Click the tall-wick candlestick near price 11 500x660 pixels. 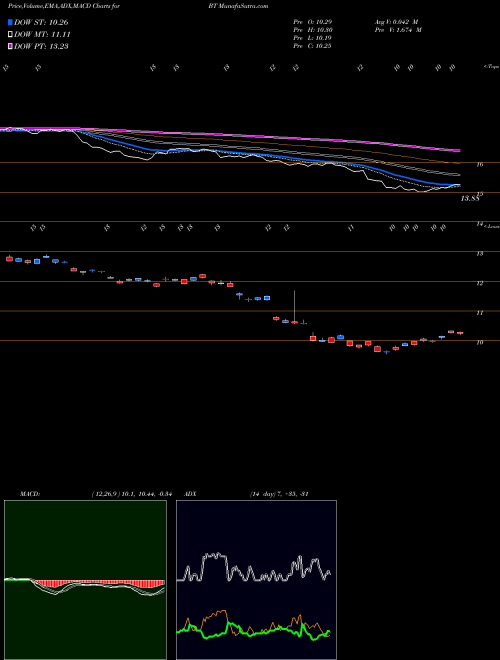tap(295, 307)
